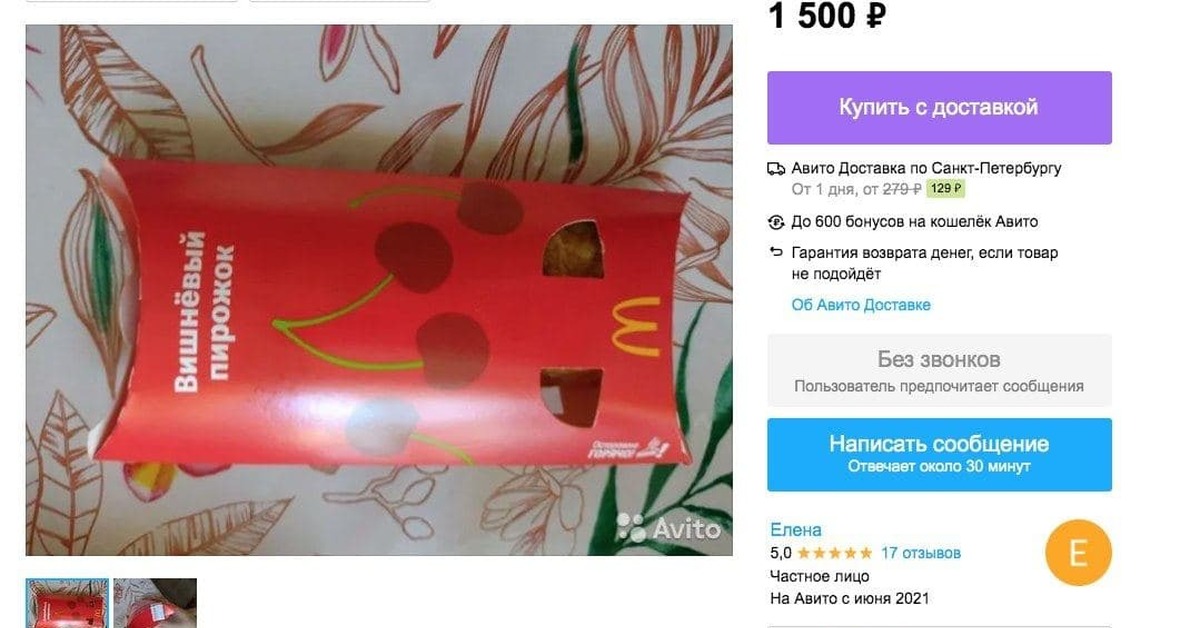Select the second photo thumbnail

coord(155,603)
